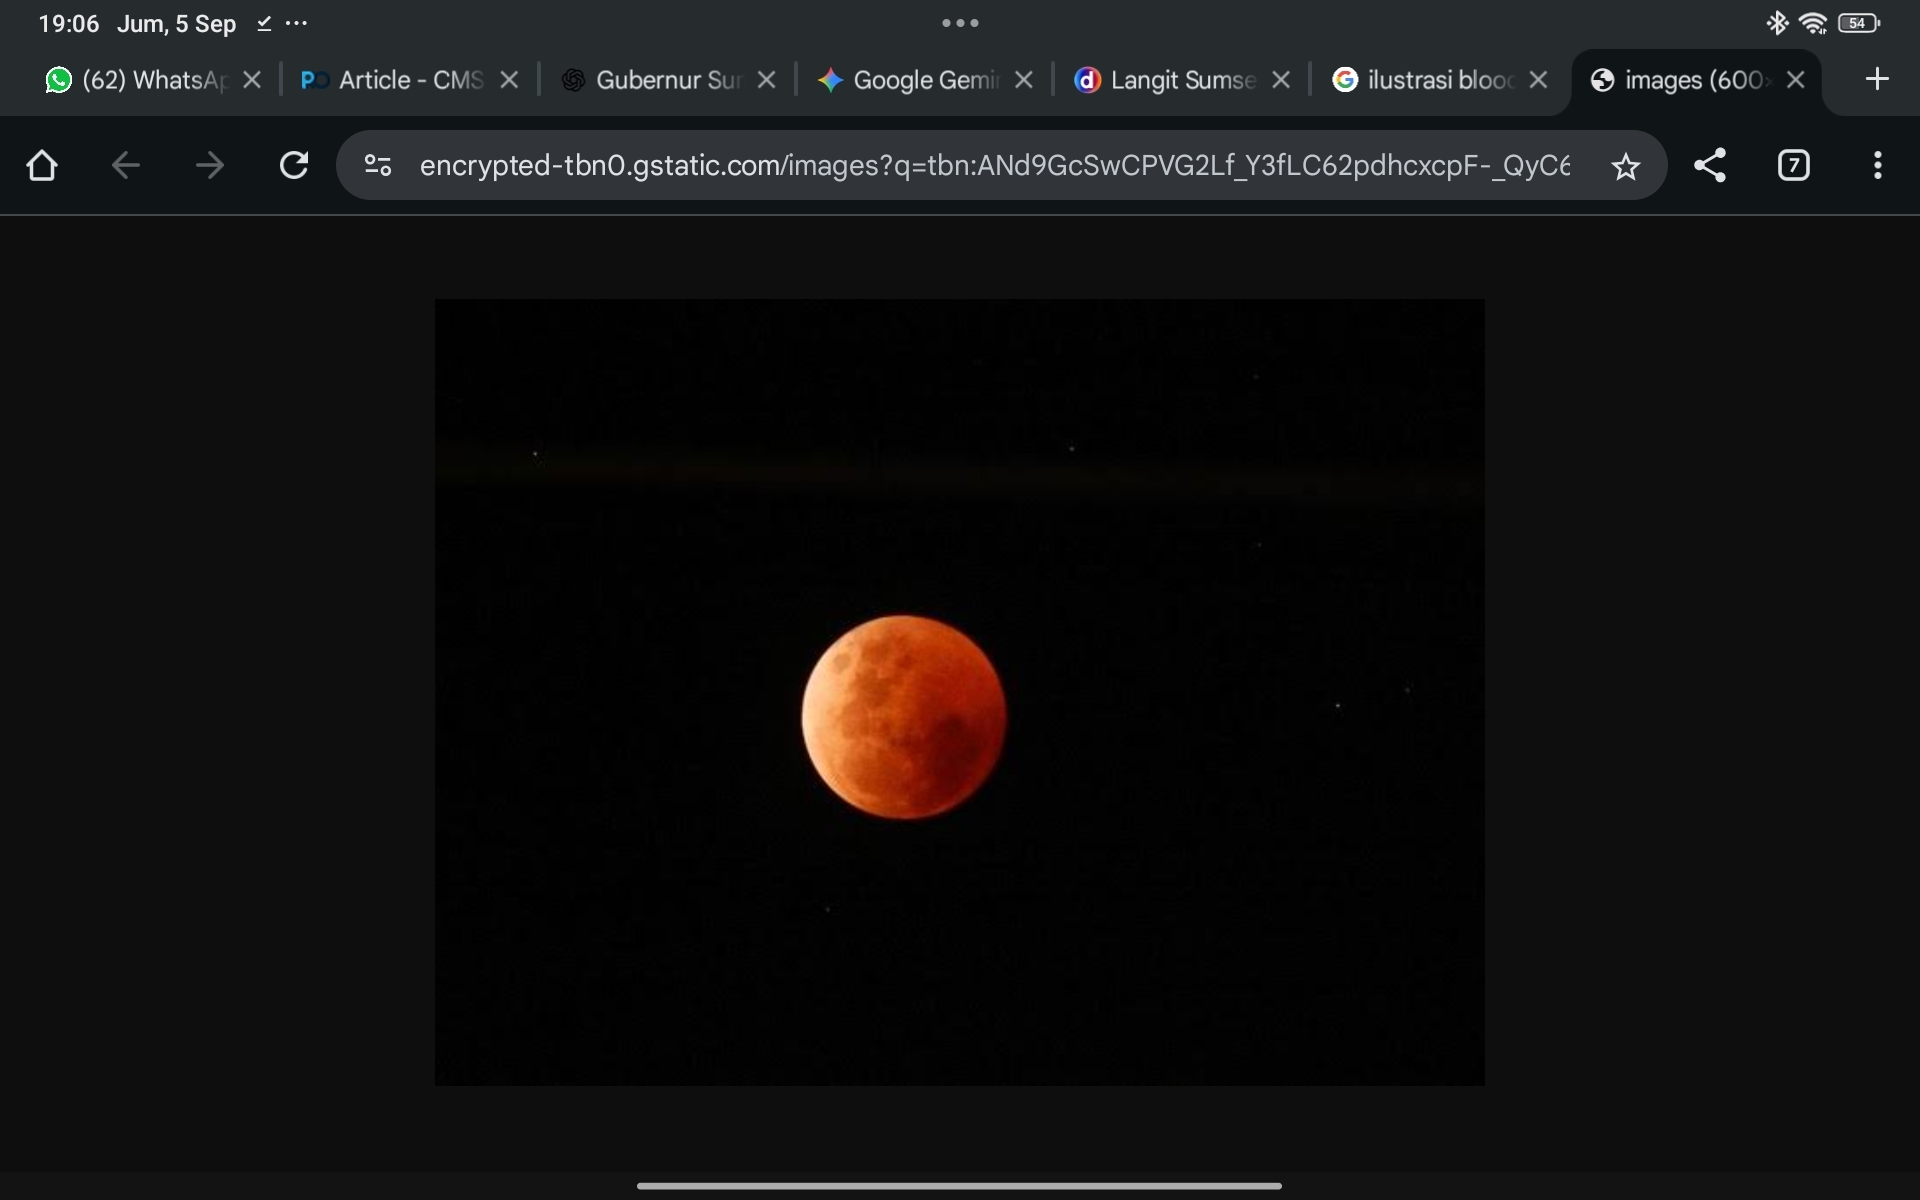Open the tab switcher showing 7 tabs
The width and height of the screenshot is (1920, 1200).
point(1793,165)
